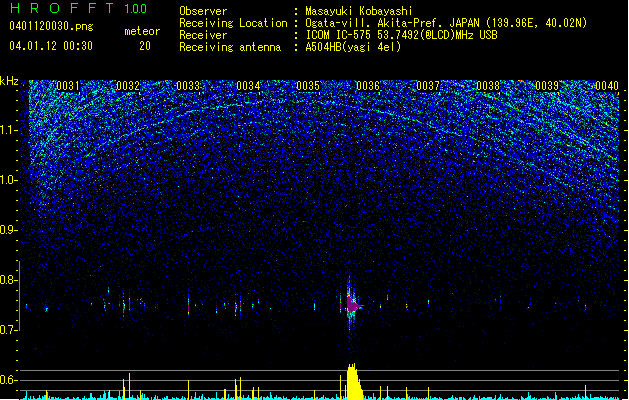Viewport: 629px width, 400px height.
Task: Click the 1.1 kHz axis tick label
Action: (x=8, y=130)
